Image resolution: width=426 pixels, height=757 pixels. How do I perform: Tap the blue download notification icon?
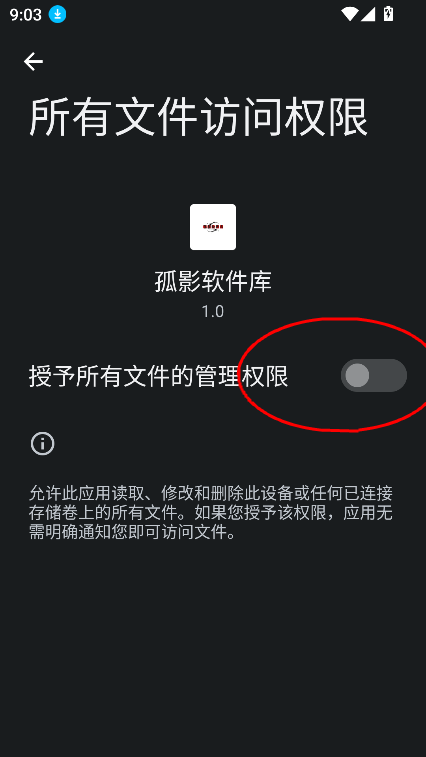57,14
